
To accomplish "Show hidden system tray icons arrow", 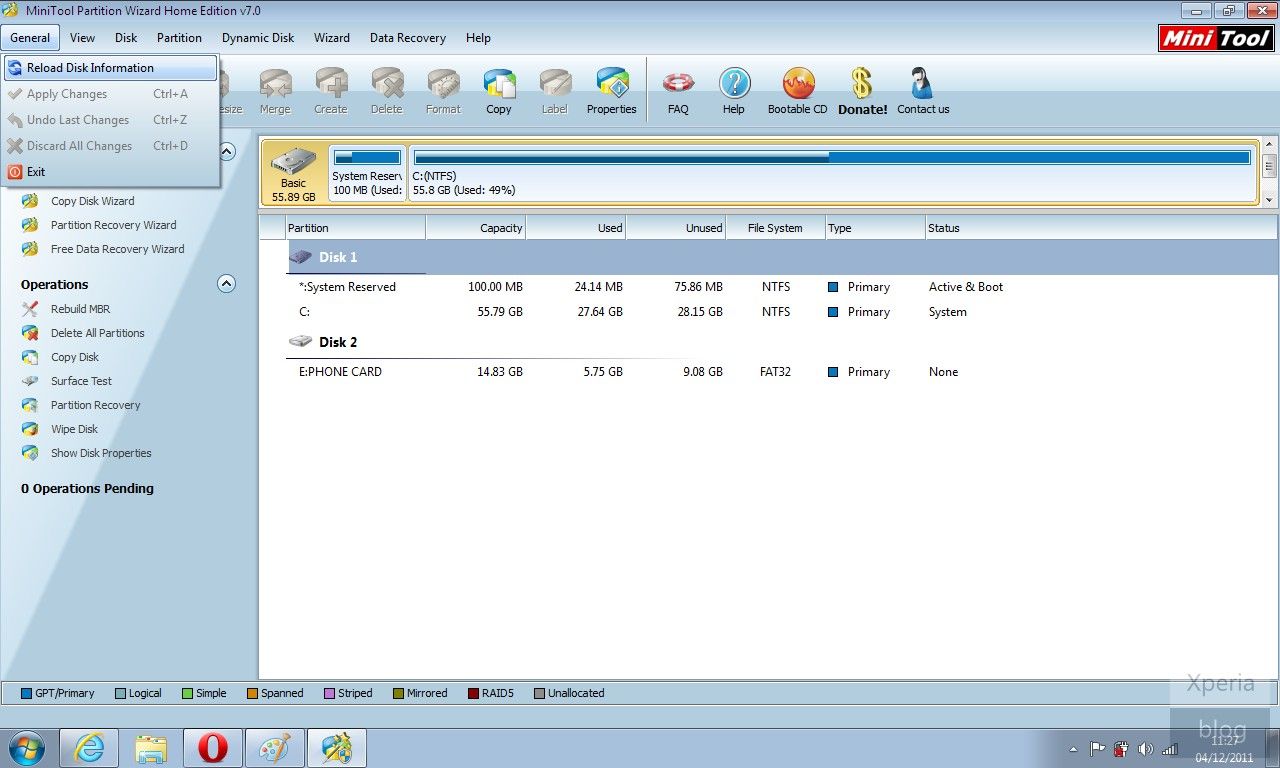I will coord(1074,749).
